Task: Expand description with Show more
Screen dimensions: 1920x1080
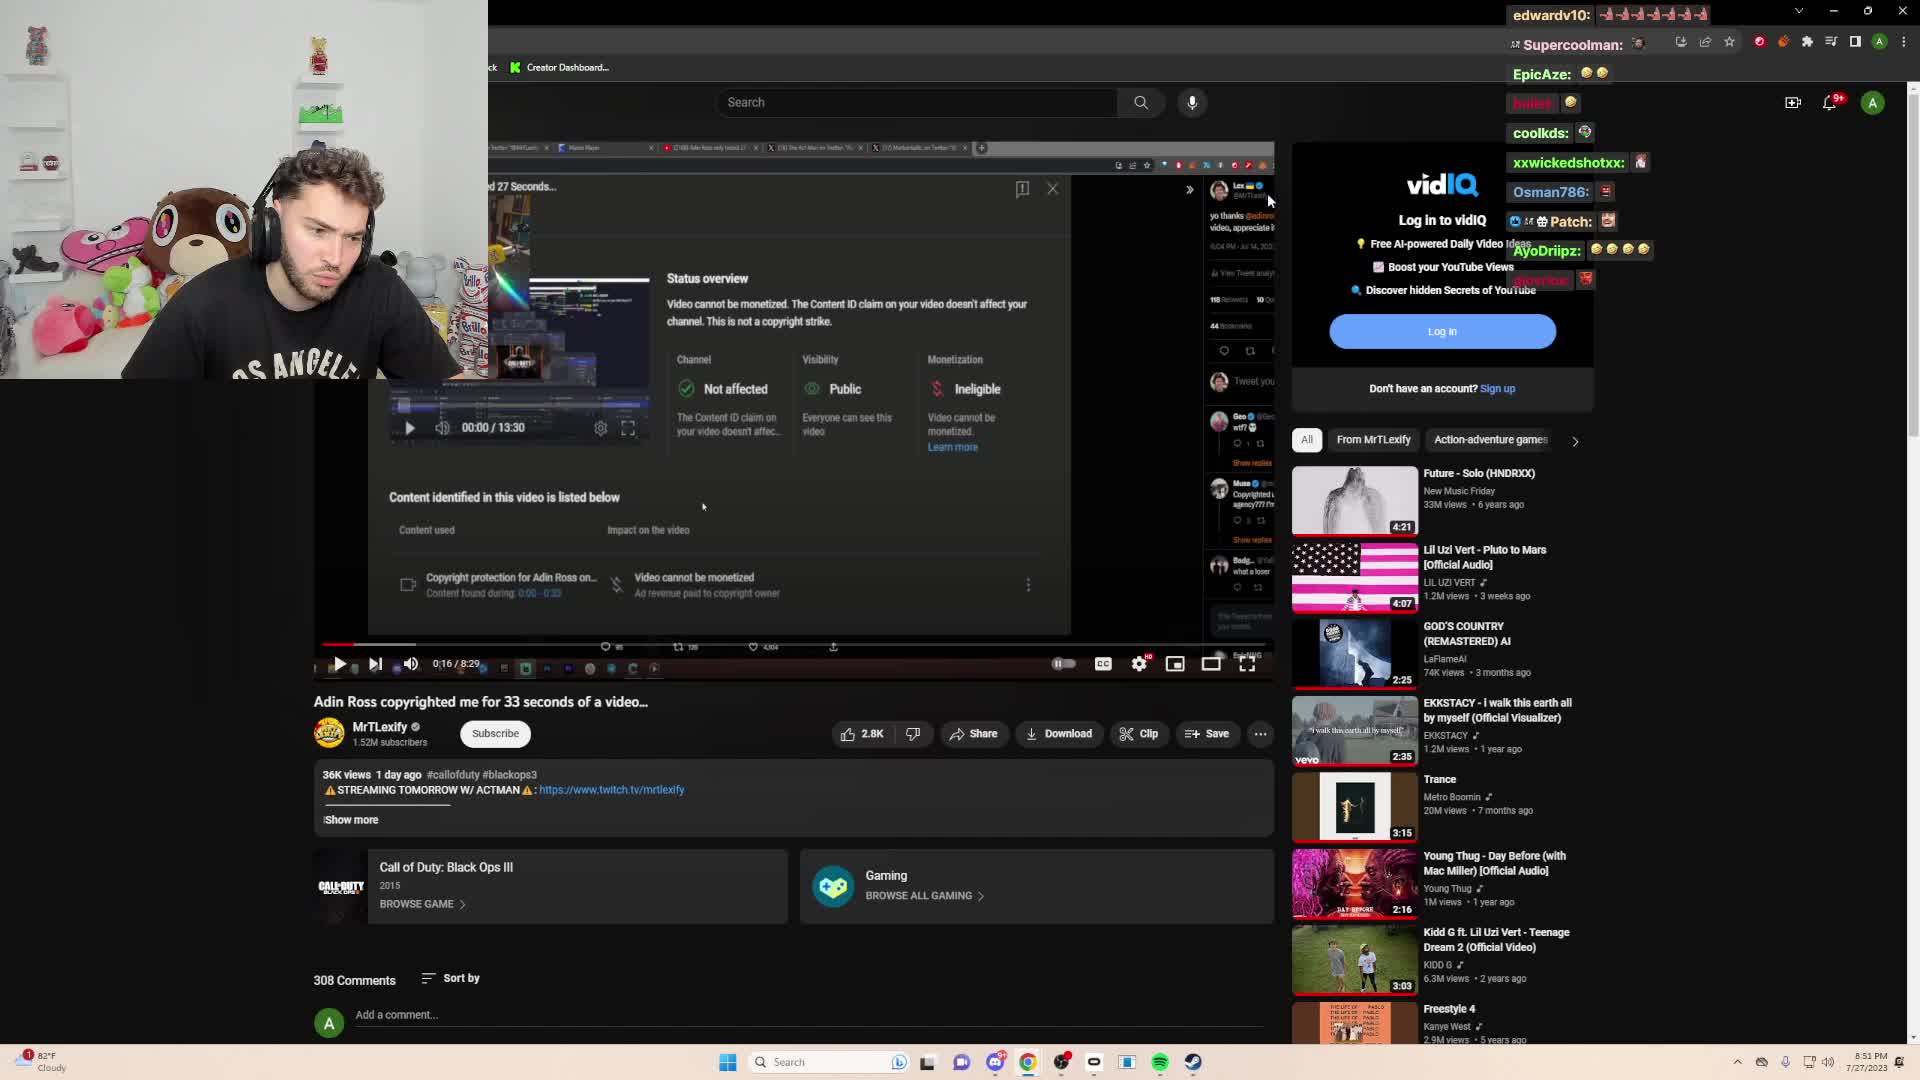Action: coord(351,820)
